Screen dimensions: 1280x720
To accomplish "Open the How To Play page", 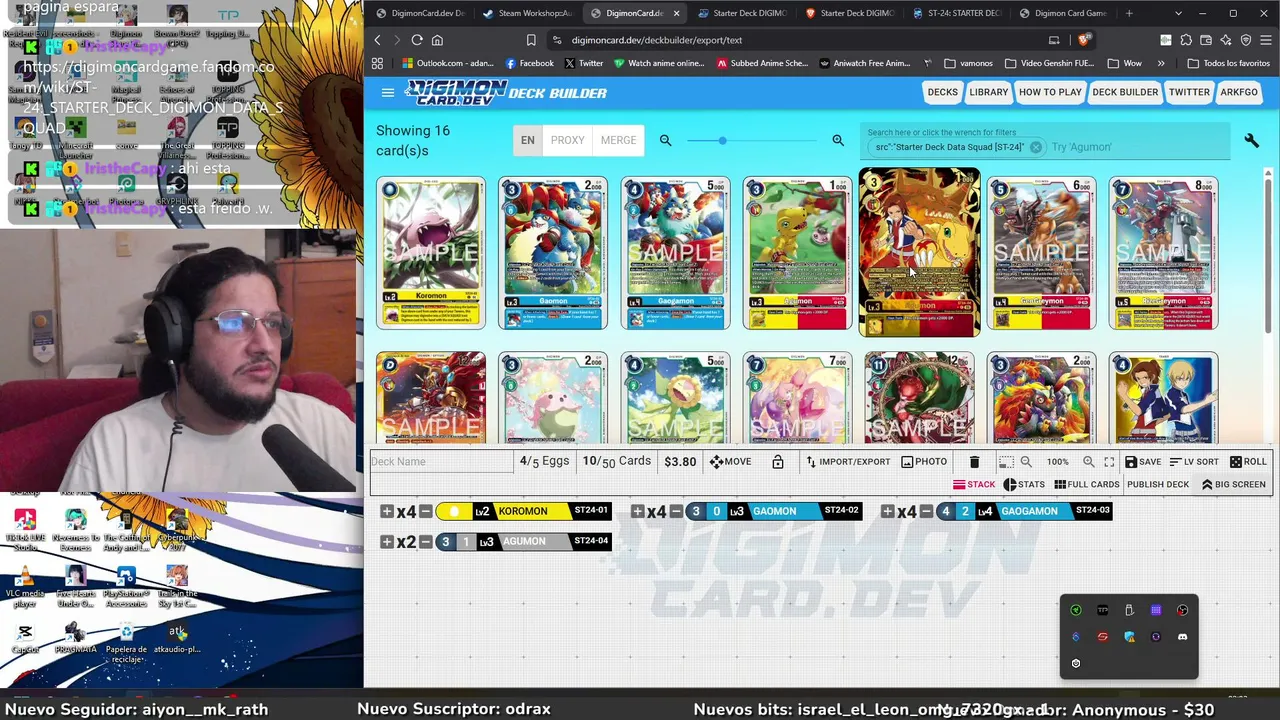I will pyautogui.click(x=1050, y=92).
